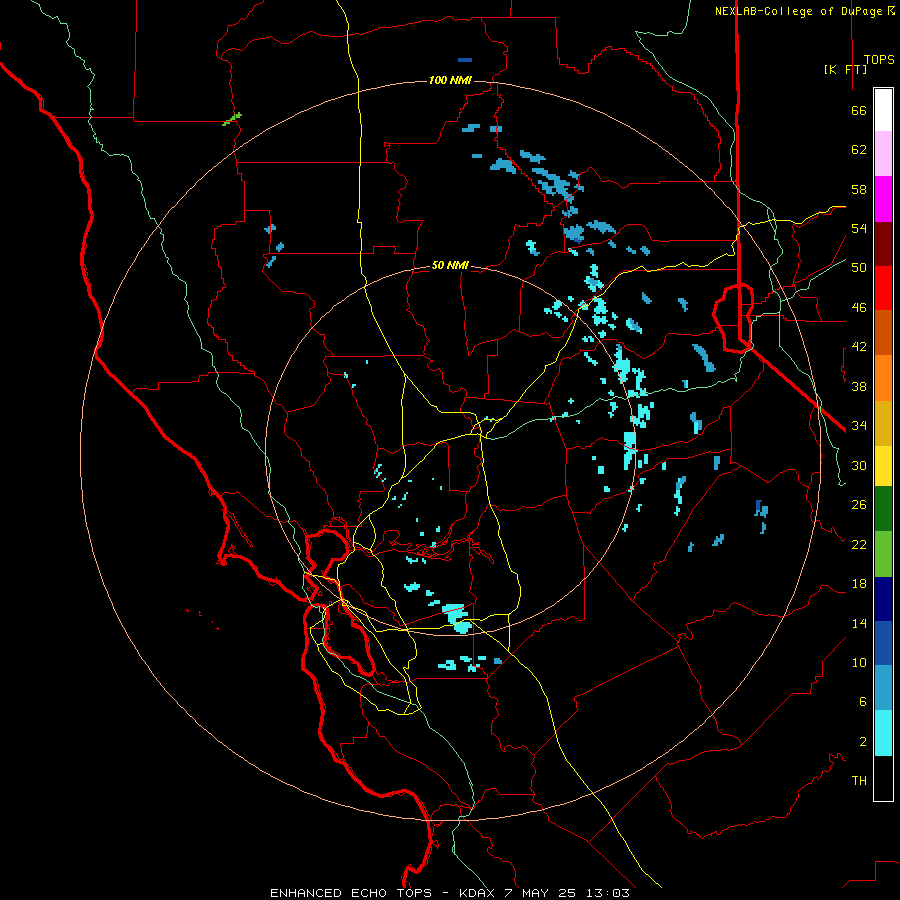This screenshot has width=900, height=900.
Task: Click legend value 30
Action: [859, 465]
